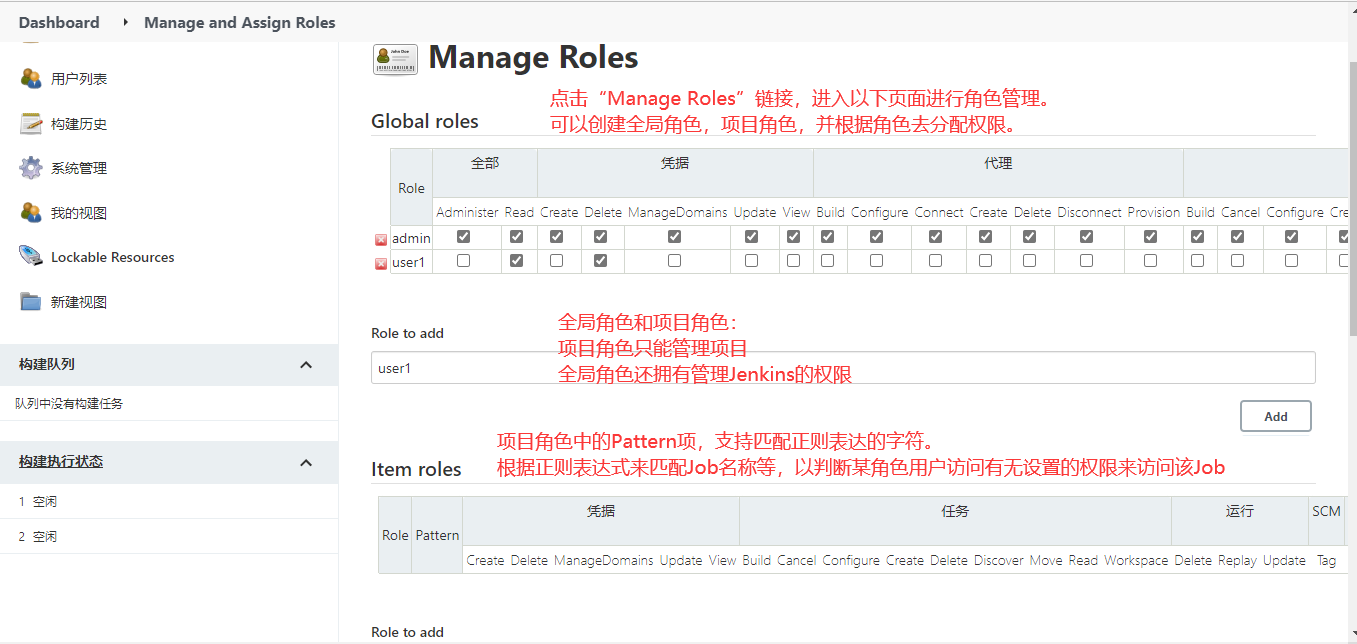The width and height of the screenshot is (1357, 644).
Task: Click the Item roles heading
Action: point(416,469)
